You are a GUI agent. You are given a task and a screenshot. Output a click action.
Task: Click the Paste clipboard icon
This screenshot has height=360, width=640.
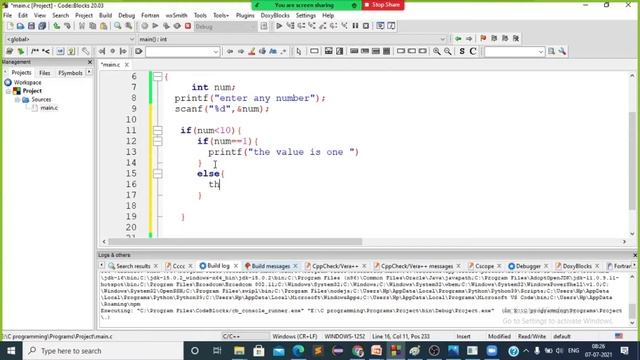point(104,26)
